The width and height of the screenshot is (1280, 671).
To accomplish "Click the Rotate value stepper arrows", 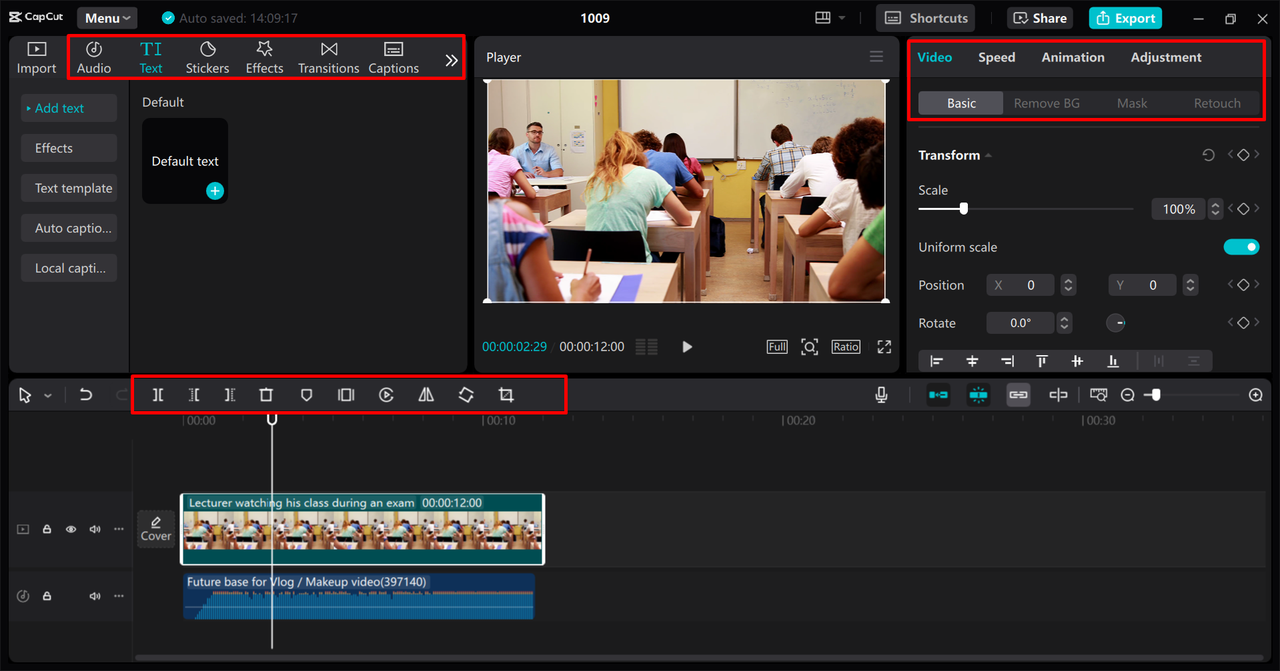I will point(1064,323).
